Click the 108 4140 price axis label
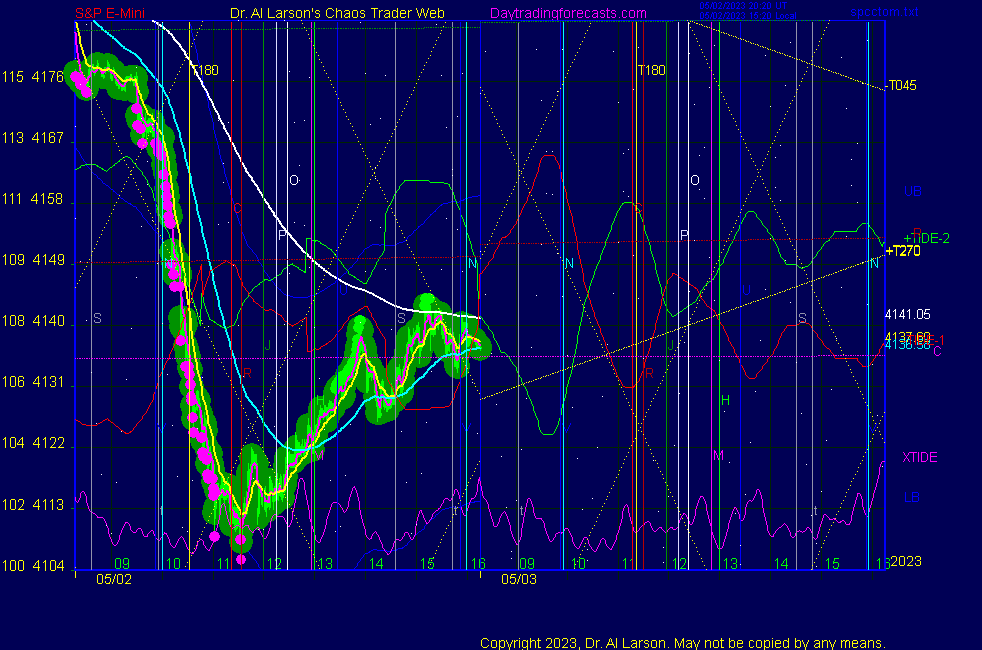 click(32, 322)
